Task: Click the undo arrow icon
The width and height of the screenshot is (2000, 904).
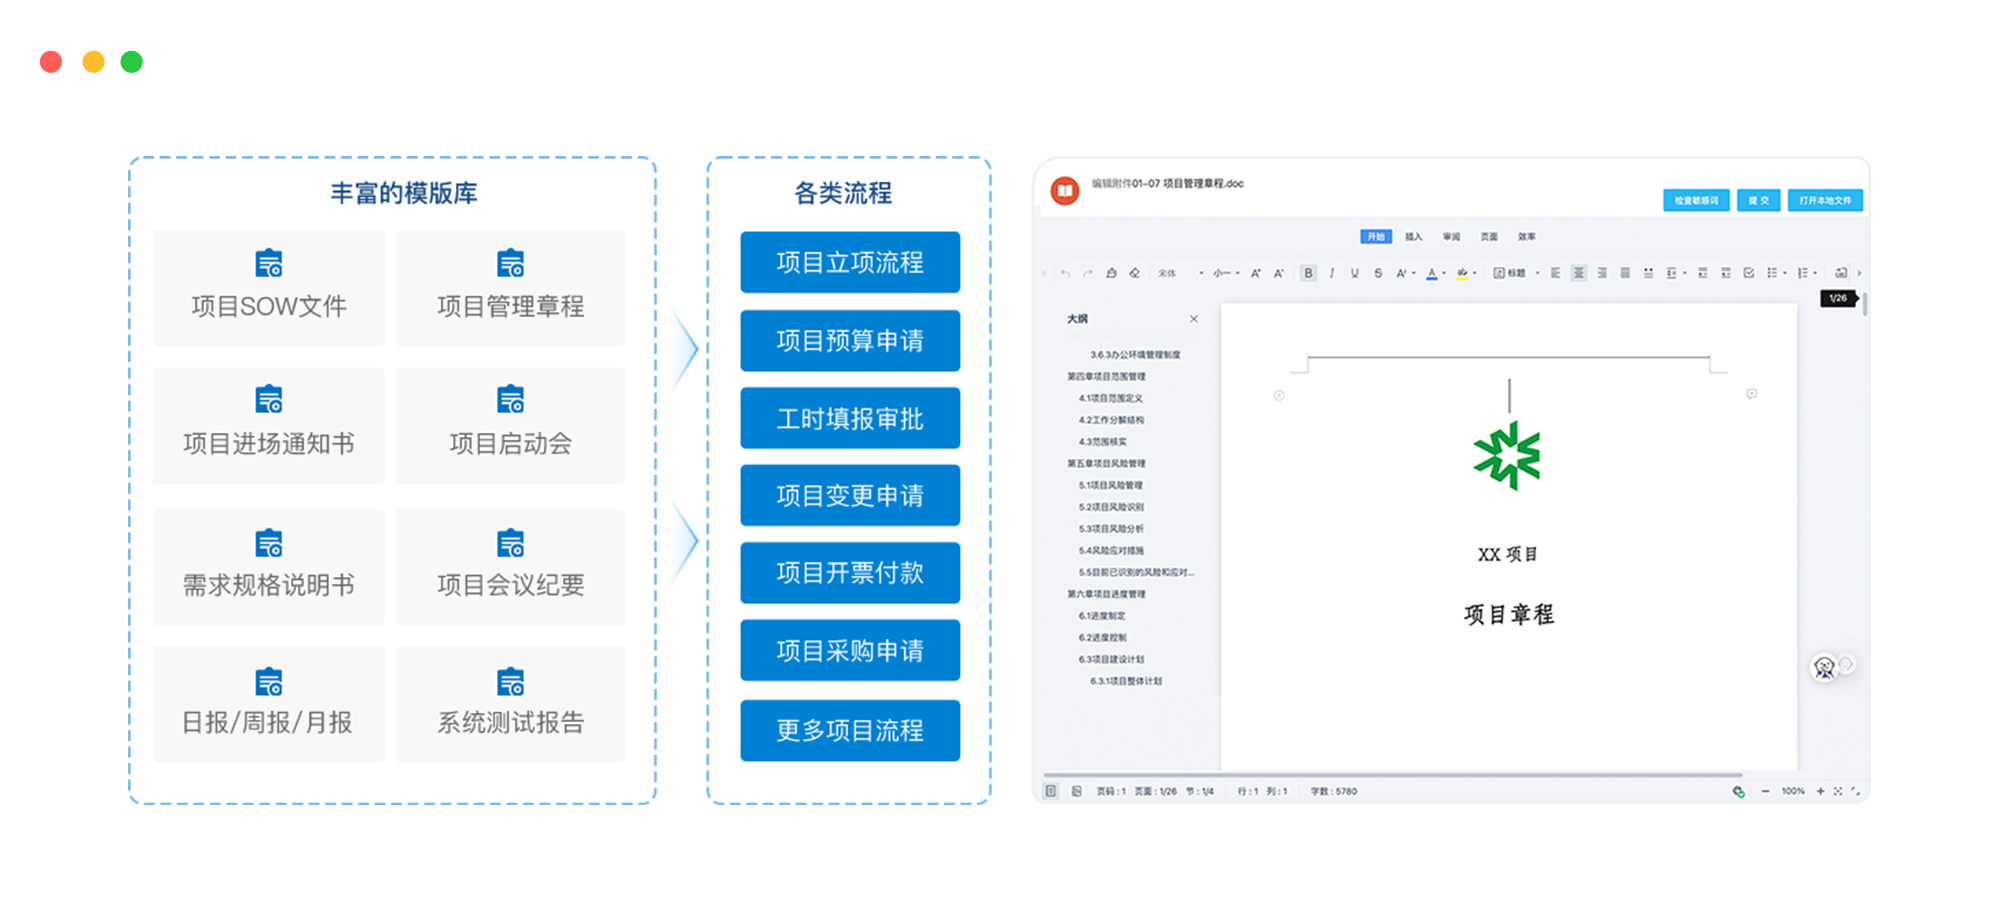Action: pyautogui.click(x=1065, y=273)
